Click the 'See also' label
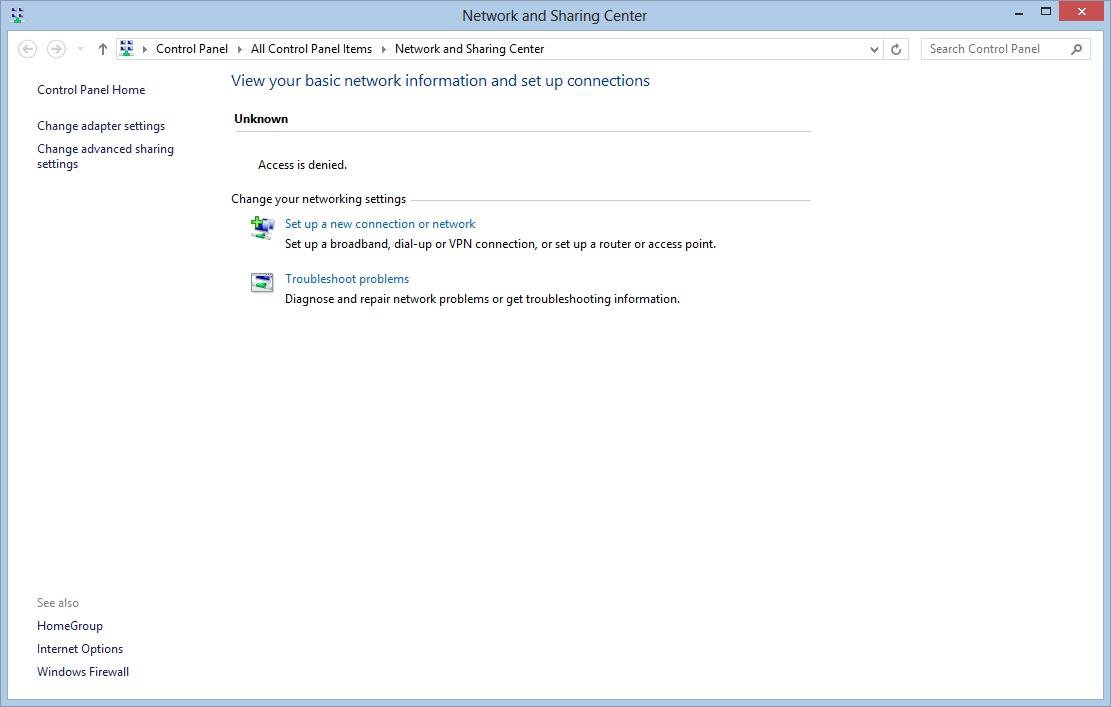 pyautogui.click(x=57, y=603)
